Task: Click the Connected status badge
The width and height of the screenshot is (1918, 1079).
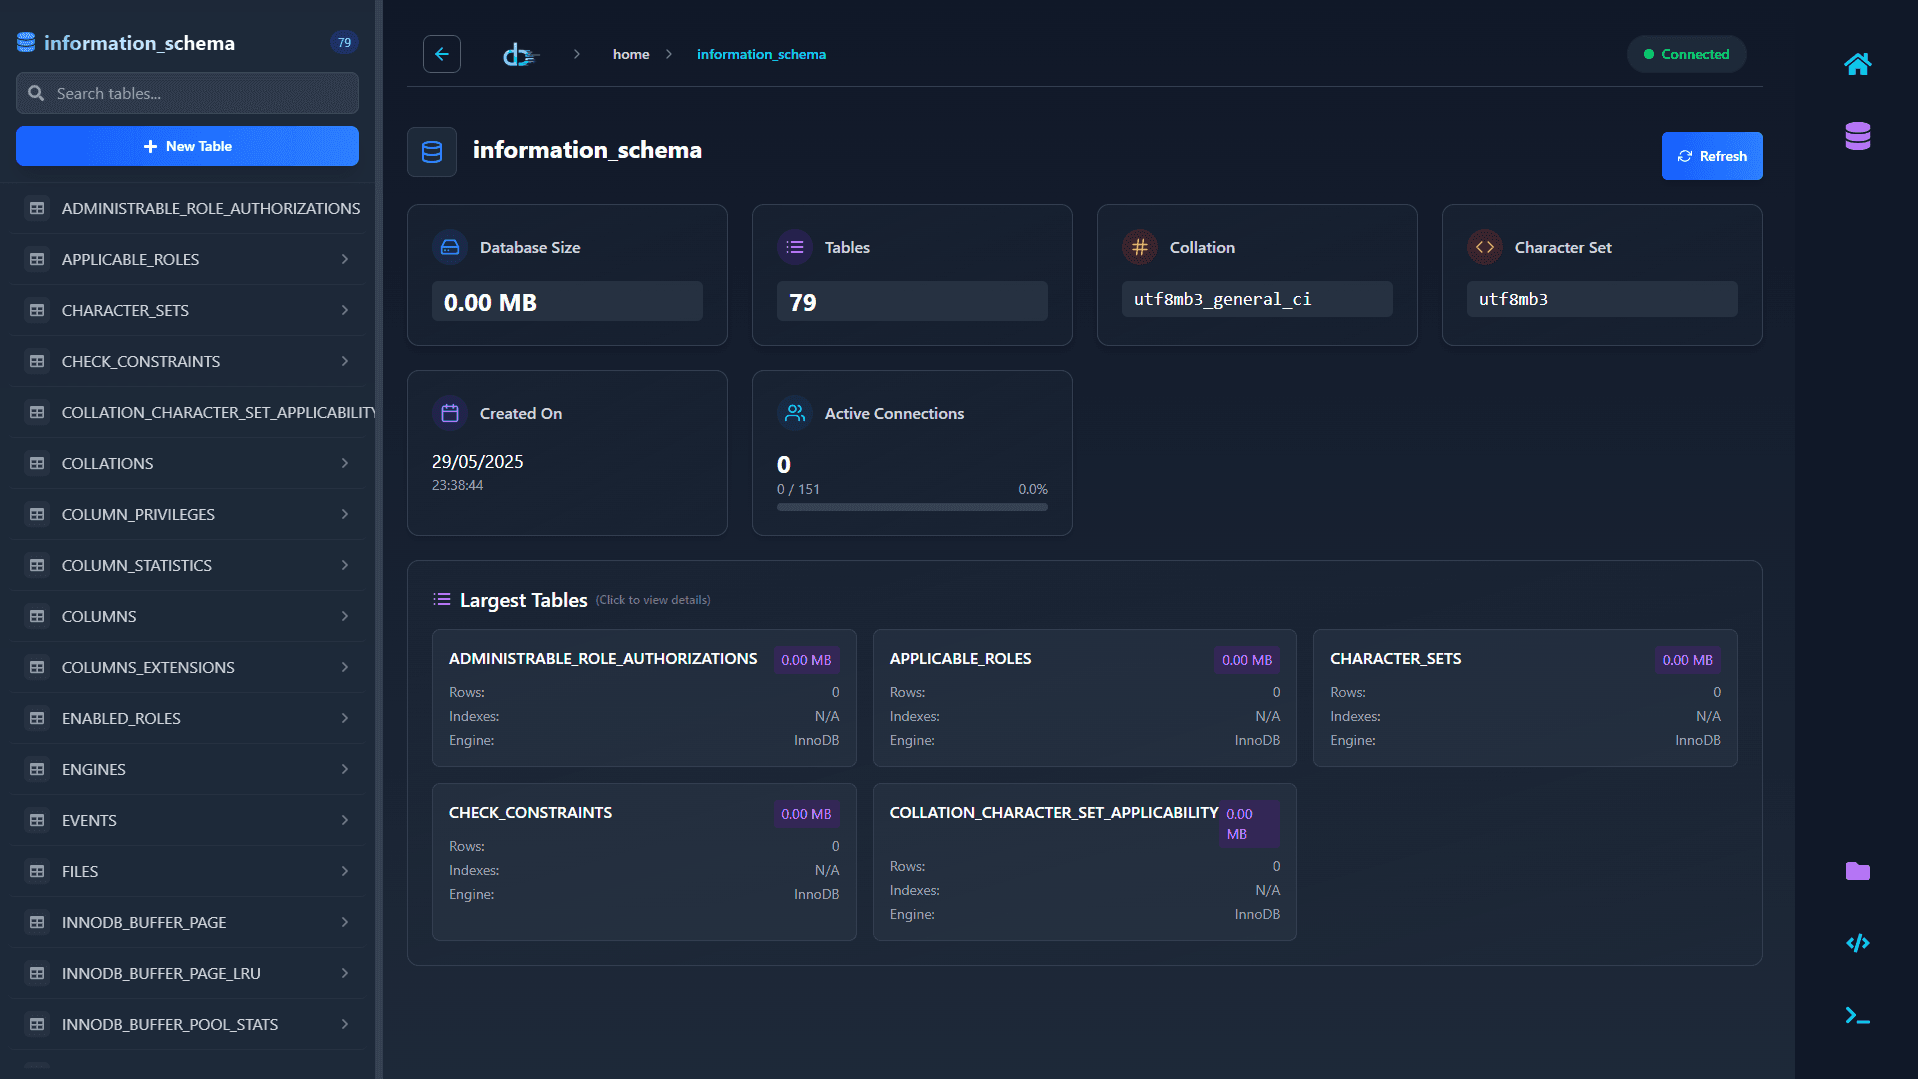Action: [x=1686, y=54]
